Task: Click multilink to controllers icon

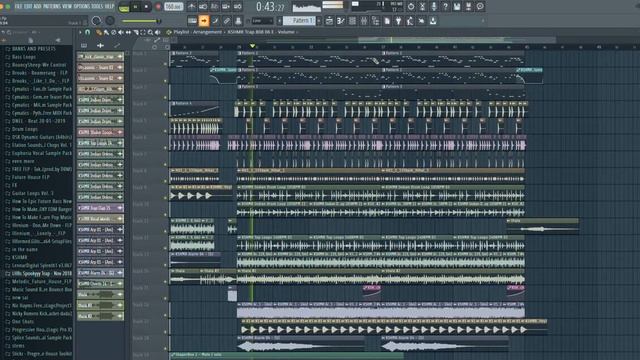Action: pos(238,21)
